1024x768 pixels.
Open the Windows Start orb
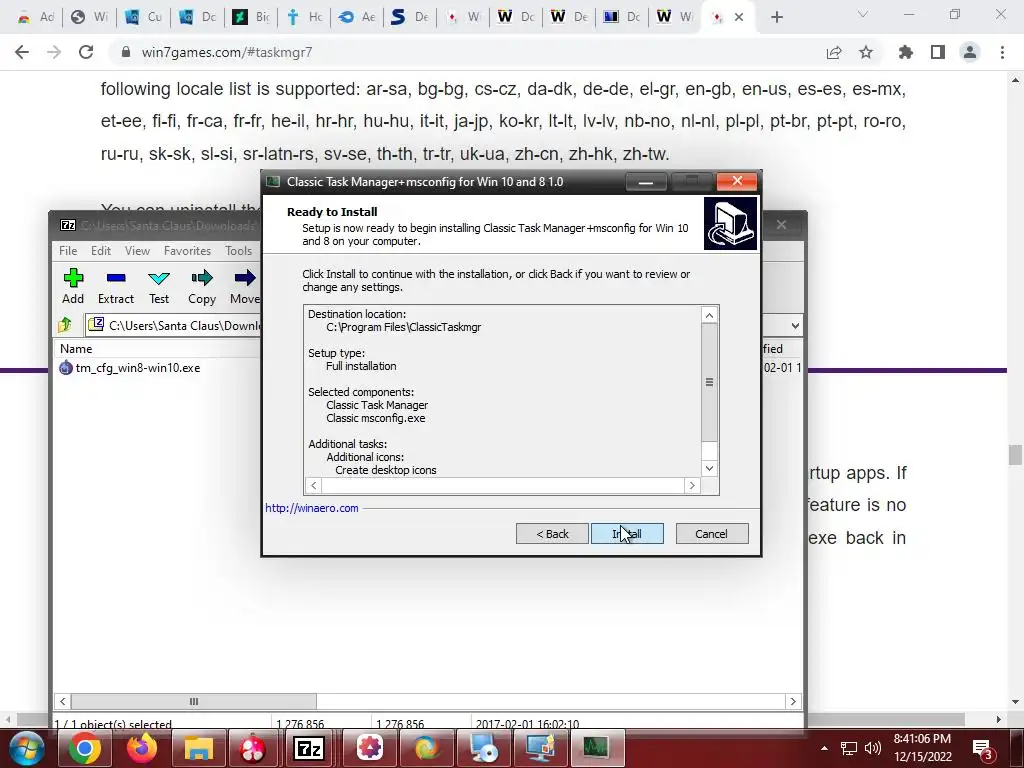point(26,748)
